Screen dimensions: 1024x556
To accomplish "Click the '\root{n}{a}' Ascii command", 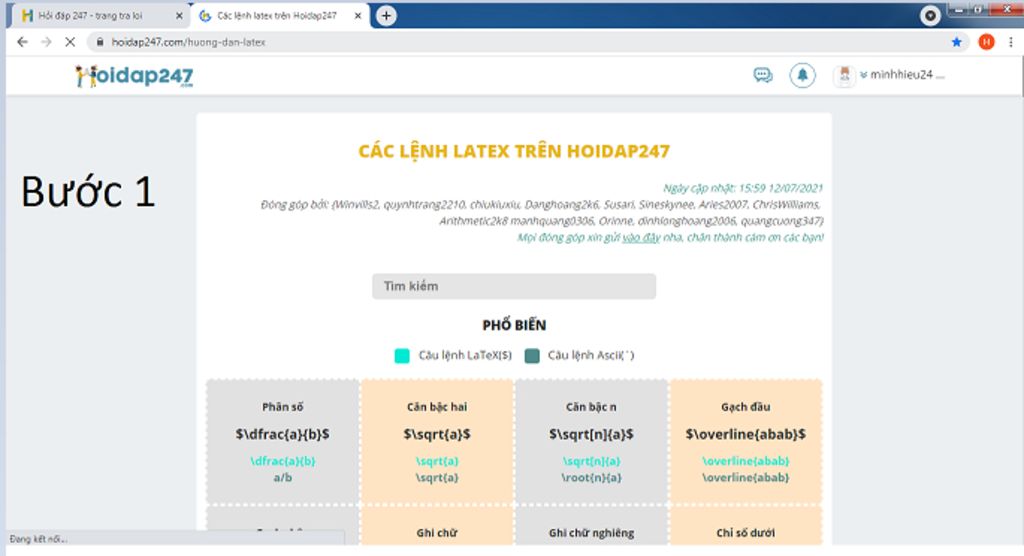I will [591, 478].
